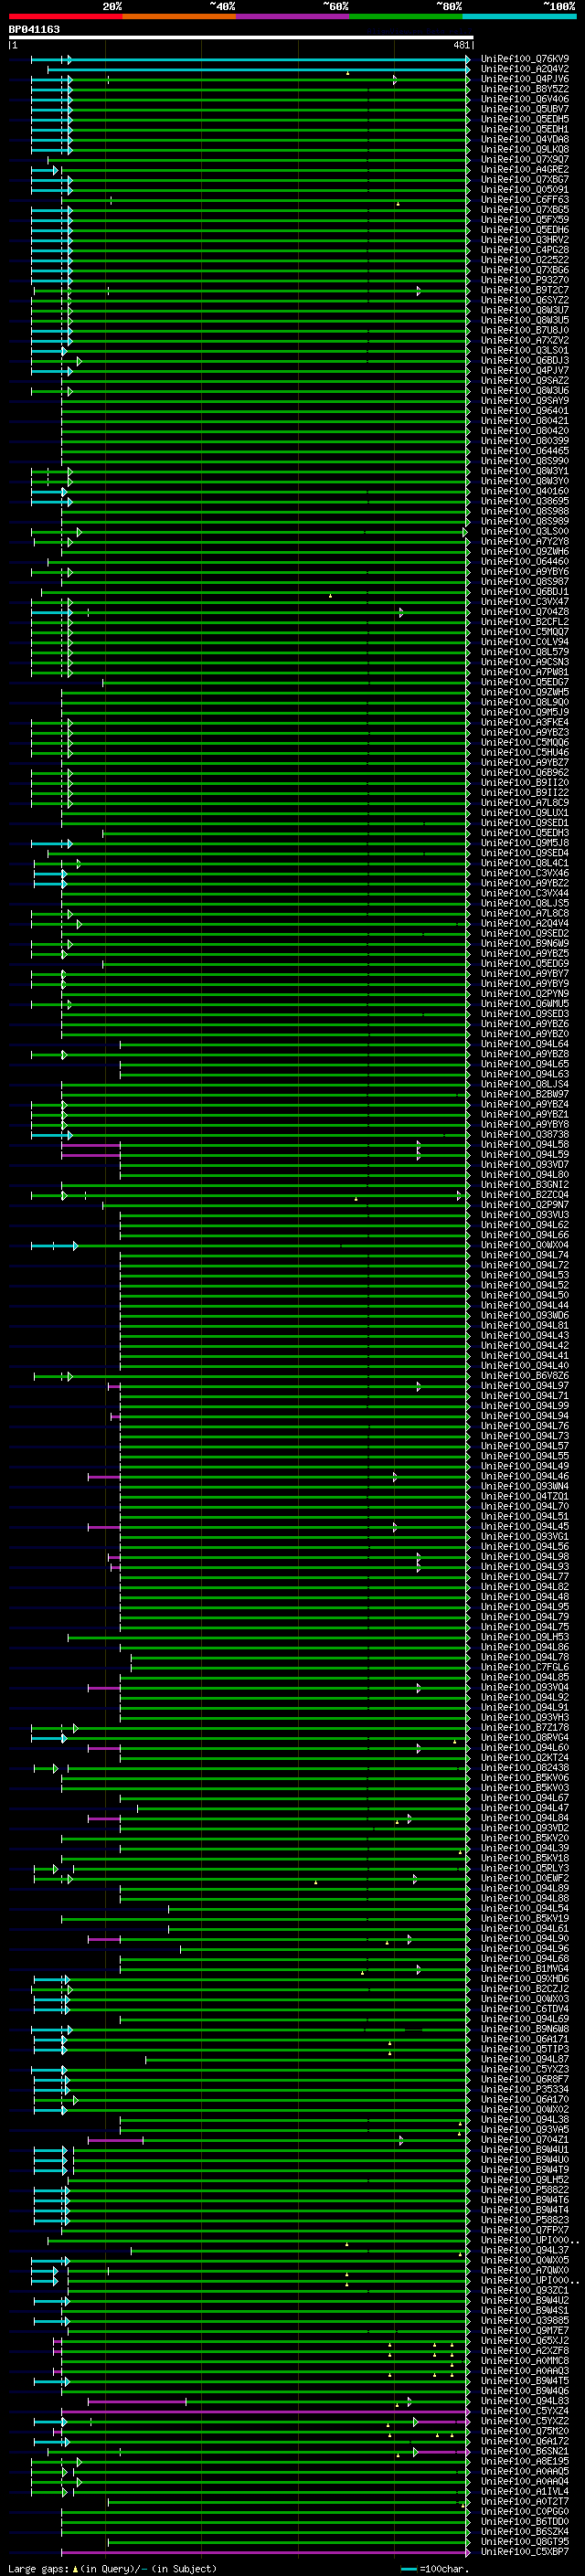
Task: Pick the UniRef100_Q94L97 label
Action: click(x=525, y=1386)
